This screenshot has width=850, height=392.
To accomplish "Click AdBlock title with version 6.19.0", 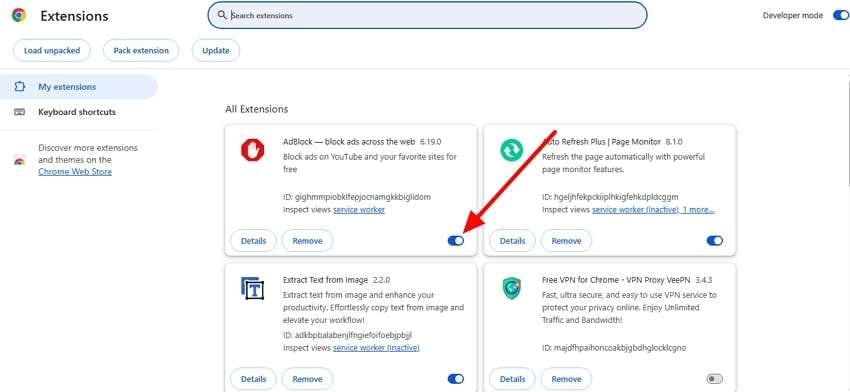I will [x=362, y=142].
